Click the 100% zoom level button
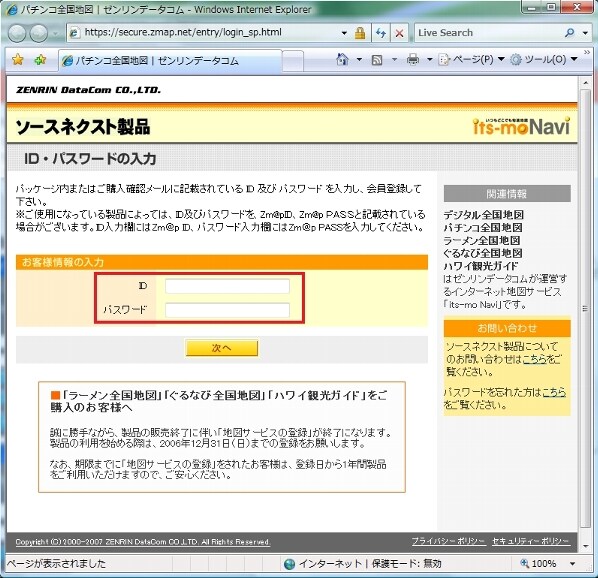The image size is (598, 578). point(538,564)
